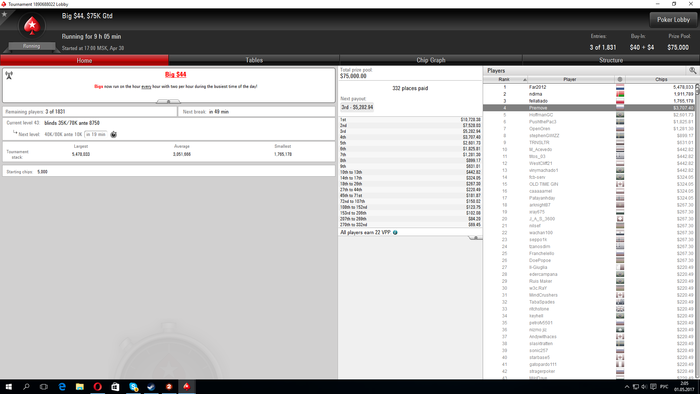The image size is (700, 394).
Task: Open Windows Start menu
Action: 8,386
